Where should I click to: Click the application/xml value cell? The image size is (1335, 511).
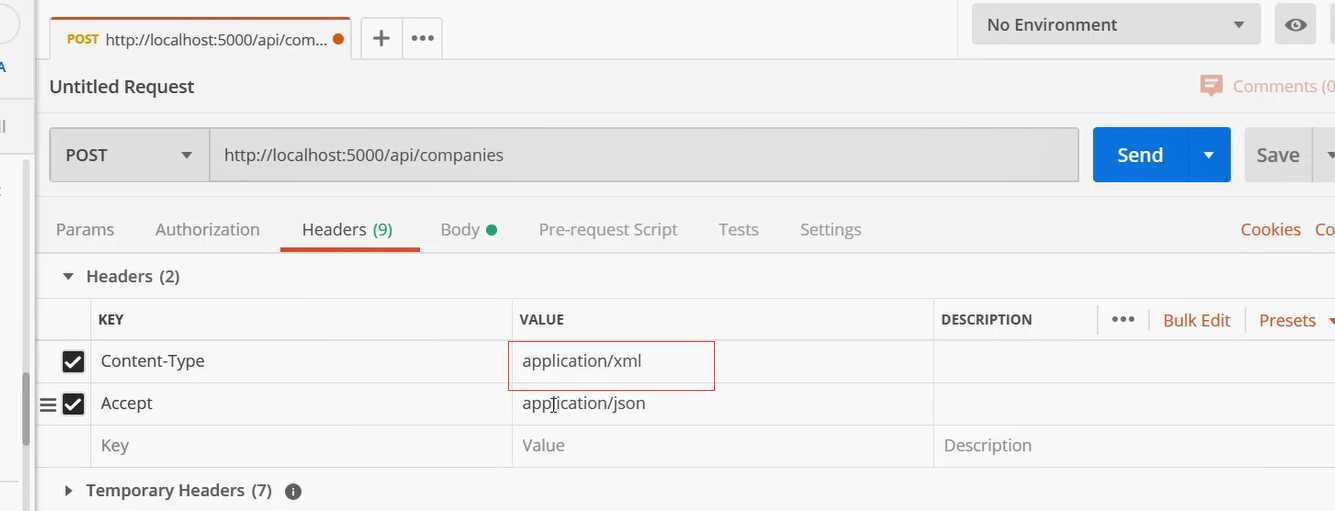(723, 361)
